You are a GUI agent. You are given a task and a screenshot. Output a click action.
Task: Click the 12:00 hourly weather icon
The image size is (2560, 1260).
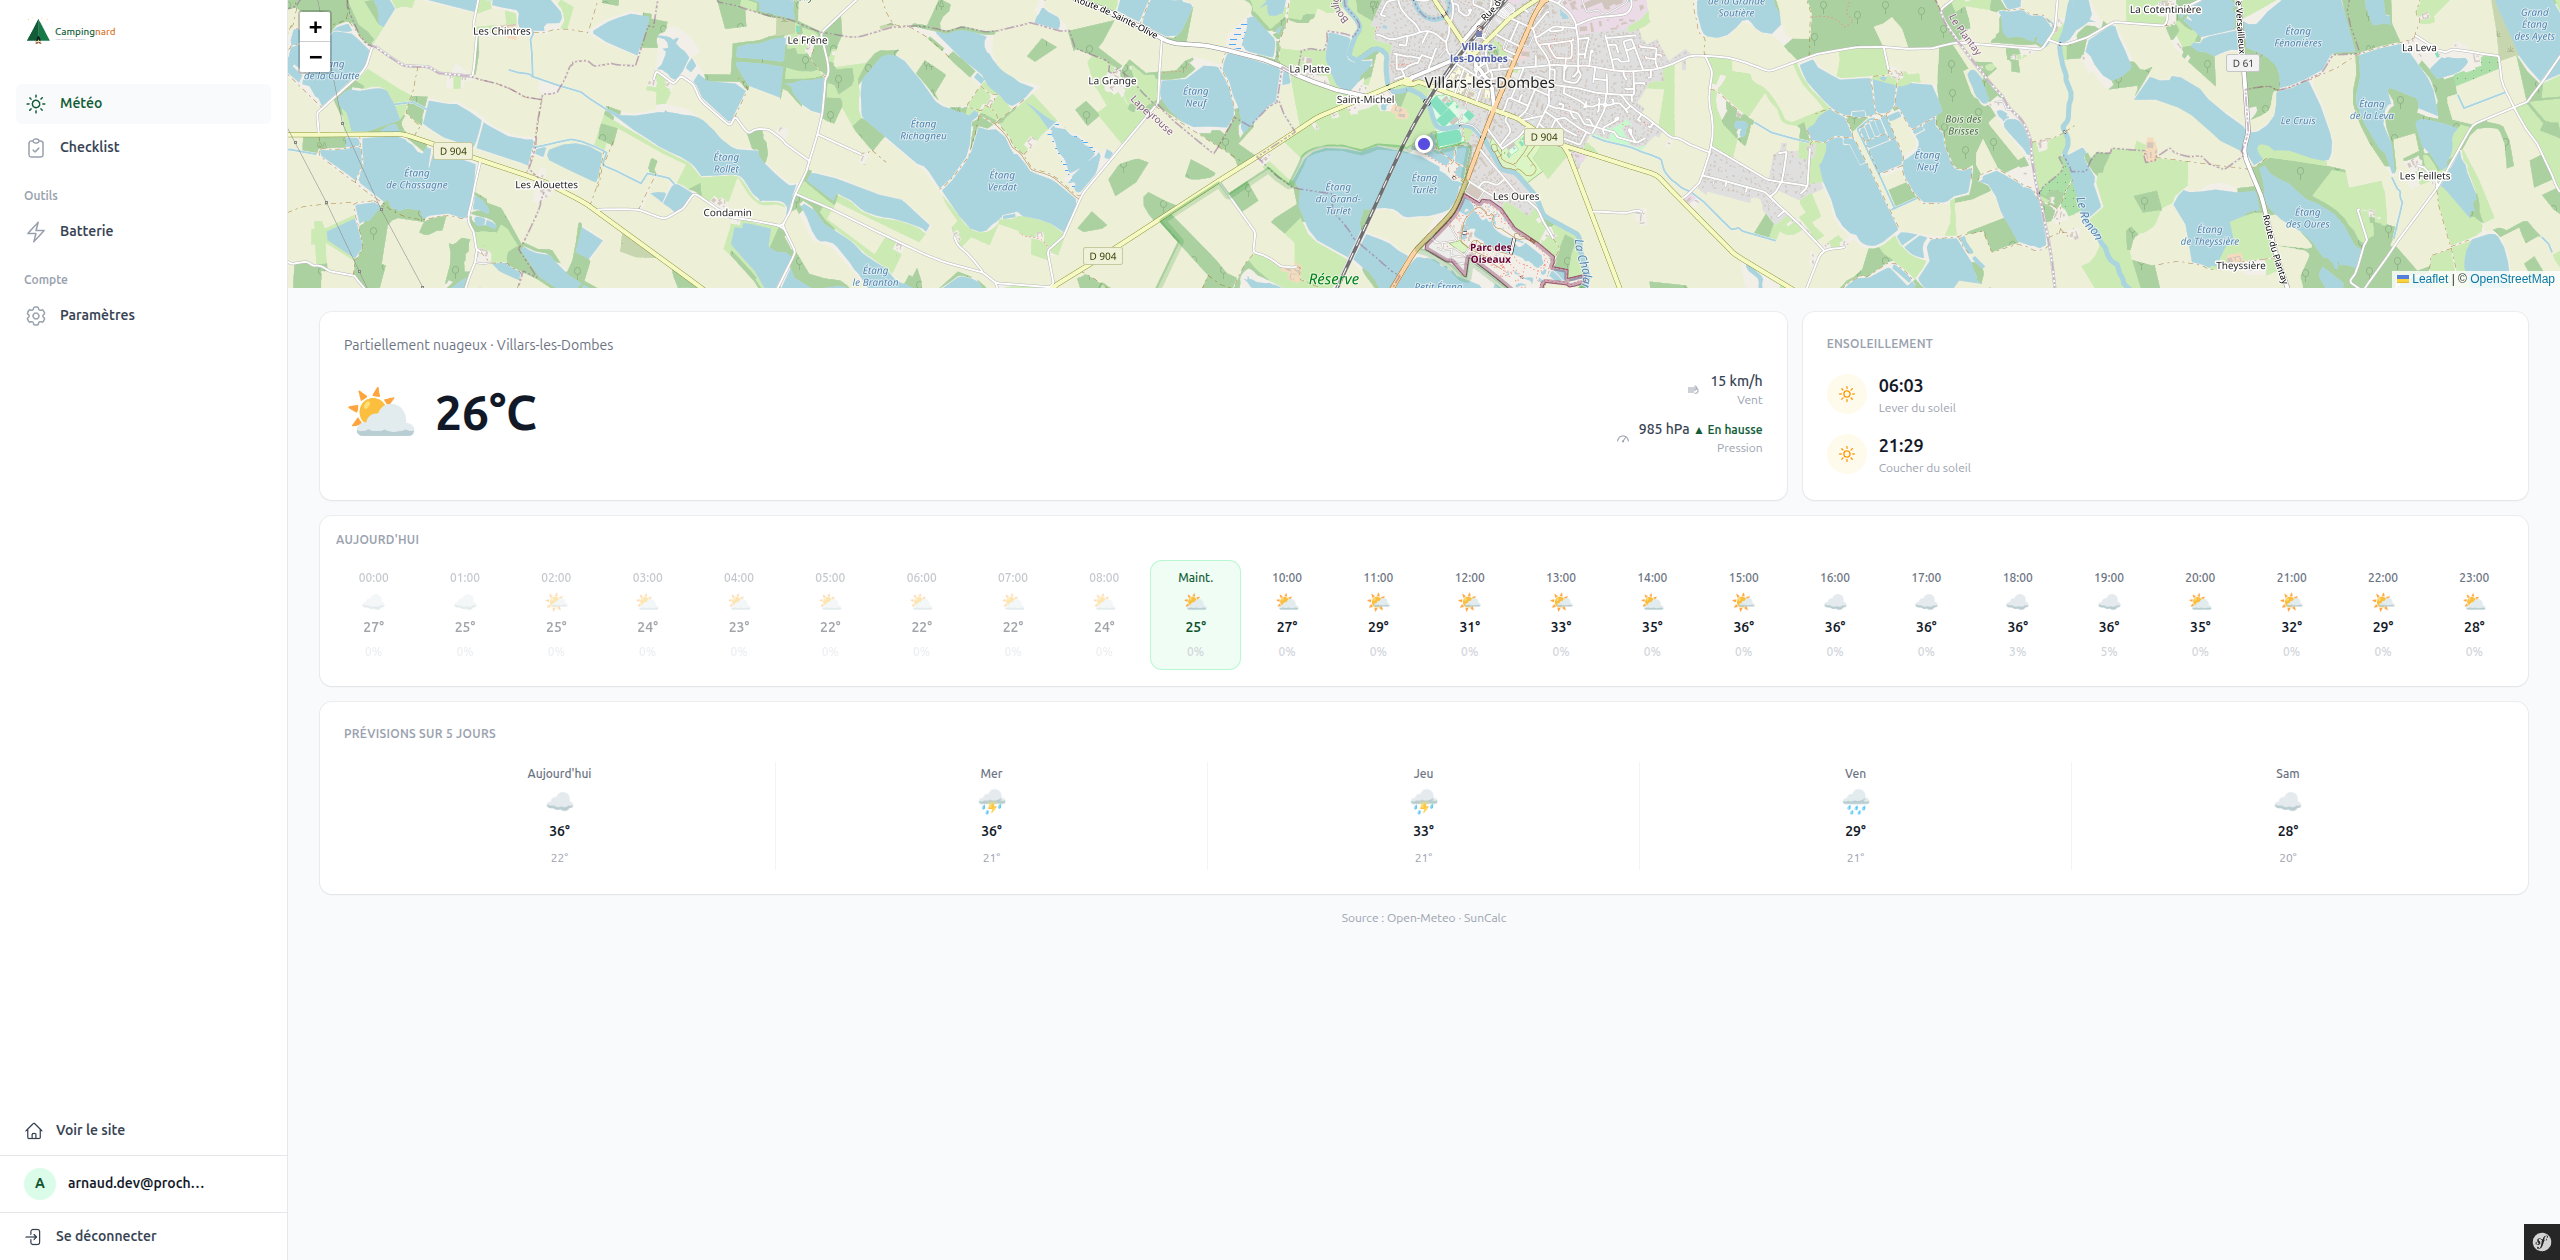pyautogui.click(x=1469, y=602)
